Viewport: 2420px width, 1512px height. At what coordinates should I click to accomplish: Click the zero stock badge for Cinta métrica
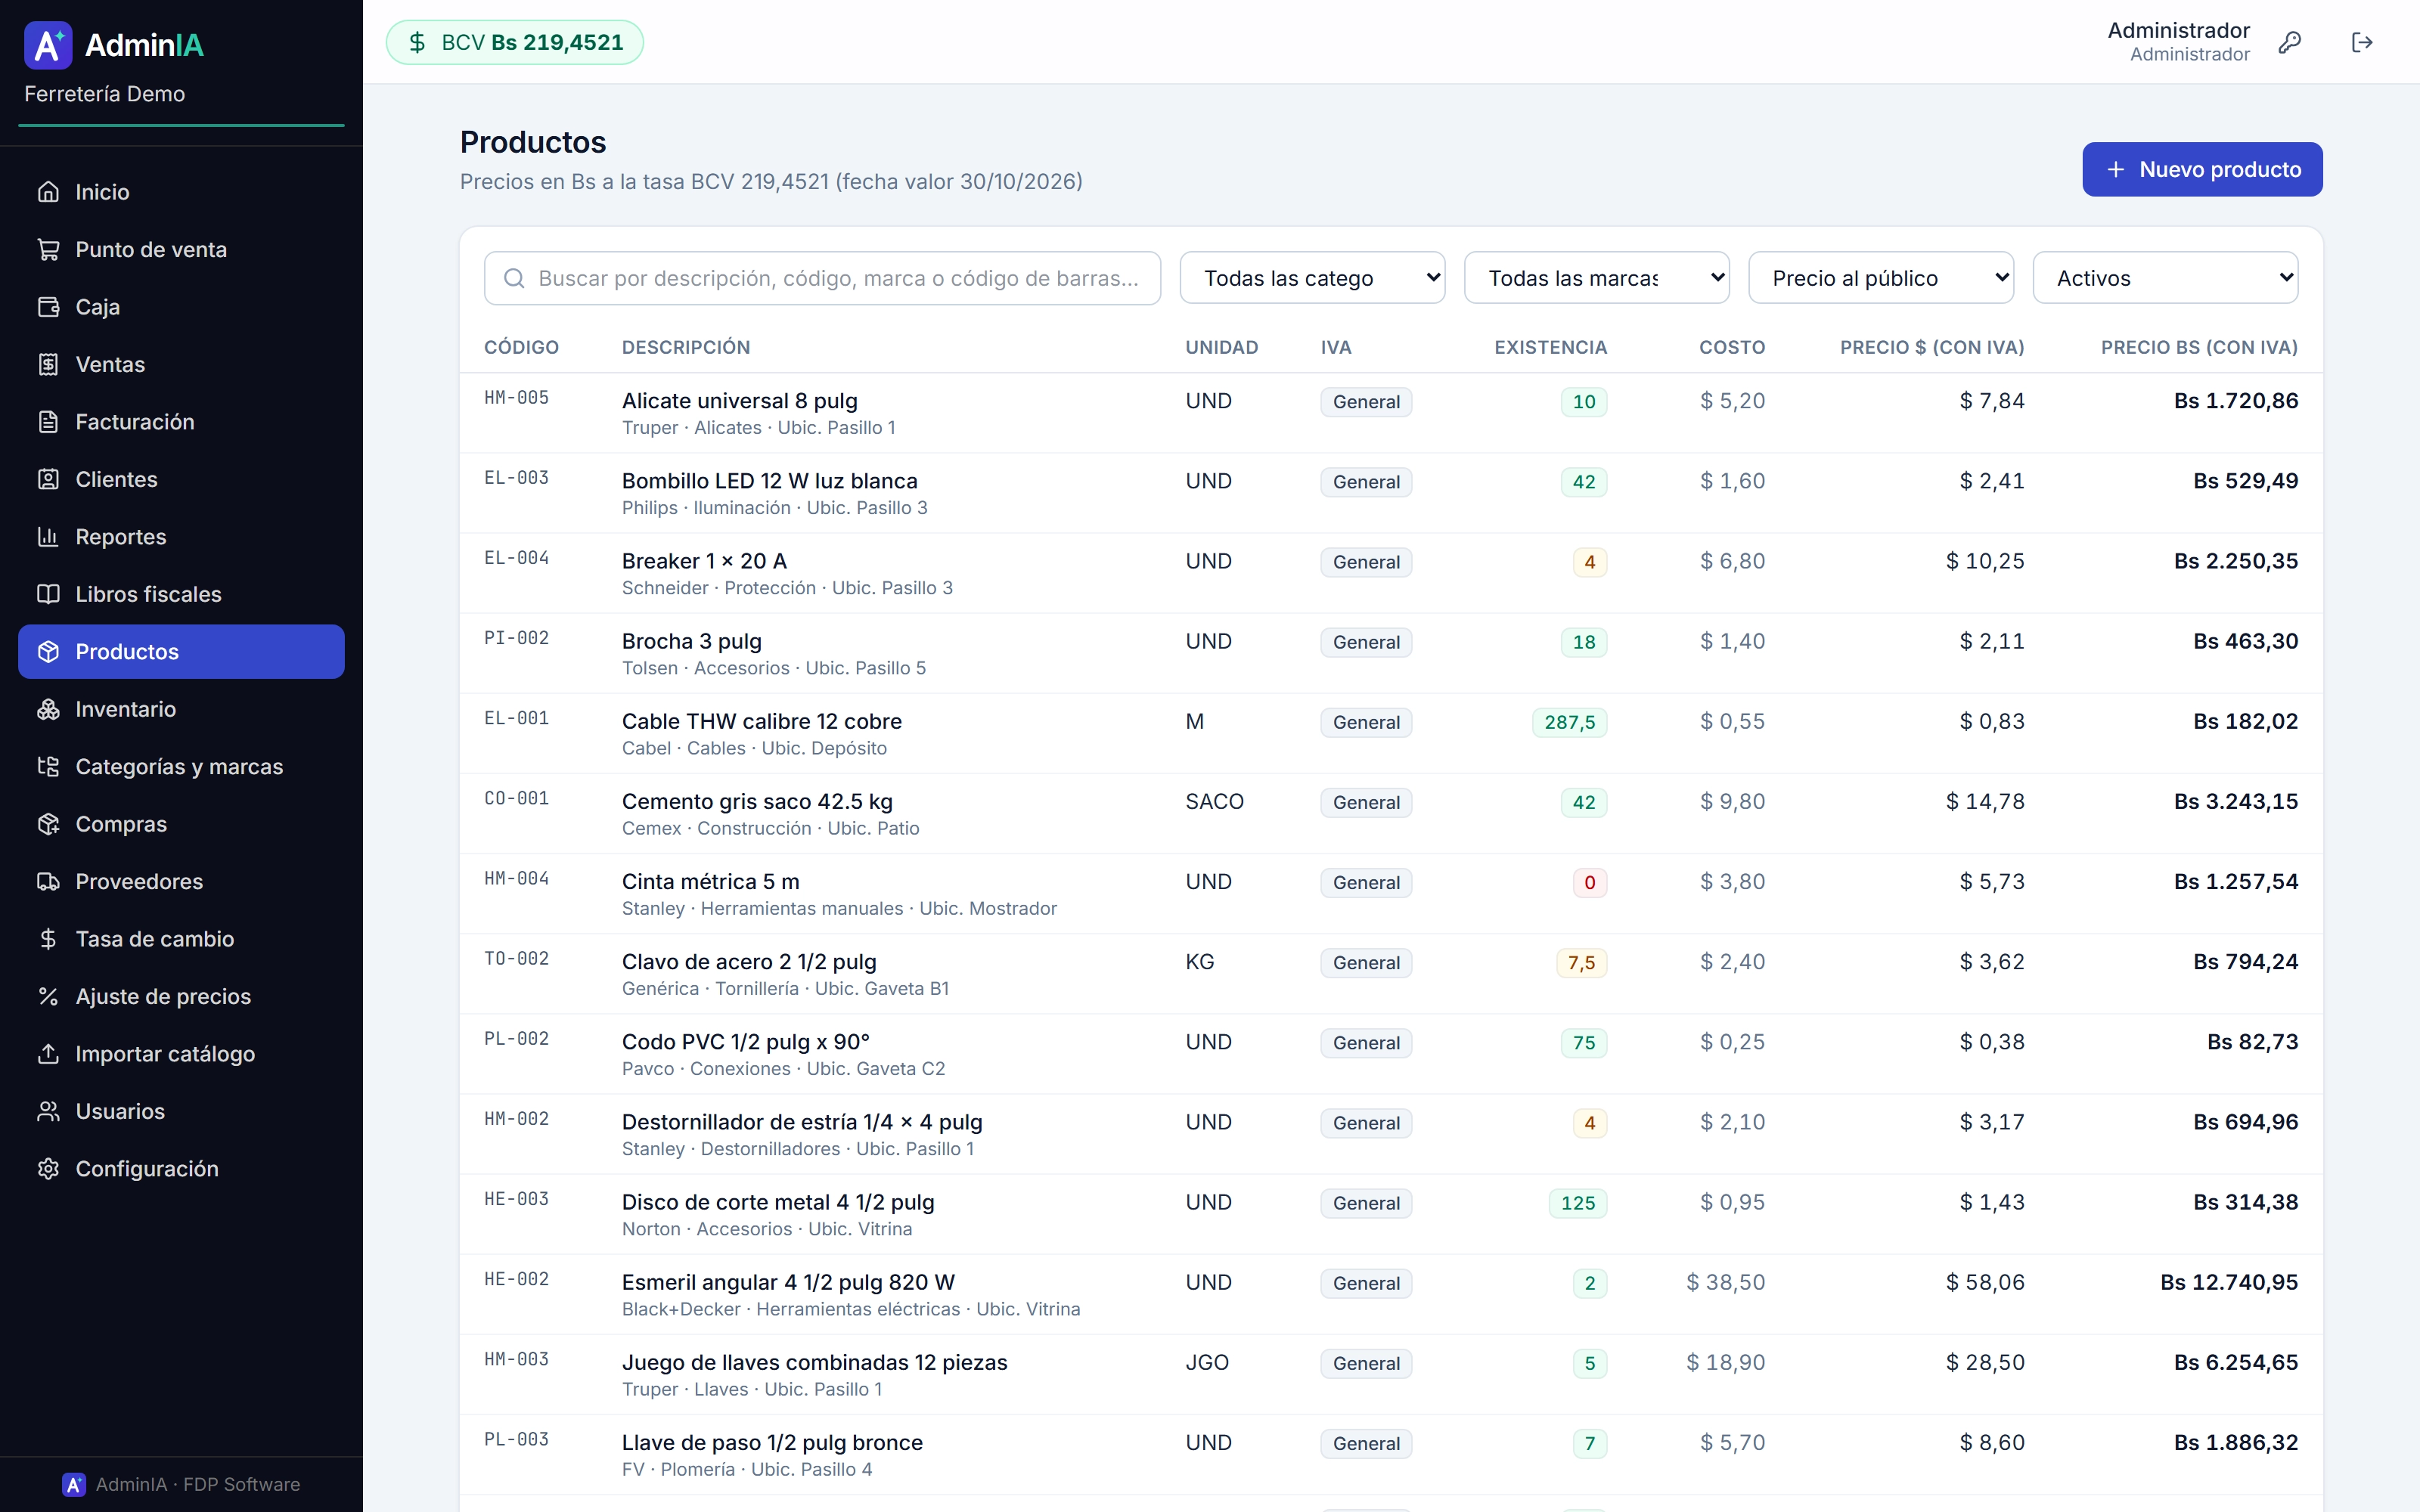tap(1589, 882)
